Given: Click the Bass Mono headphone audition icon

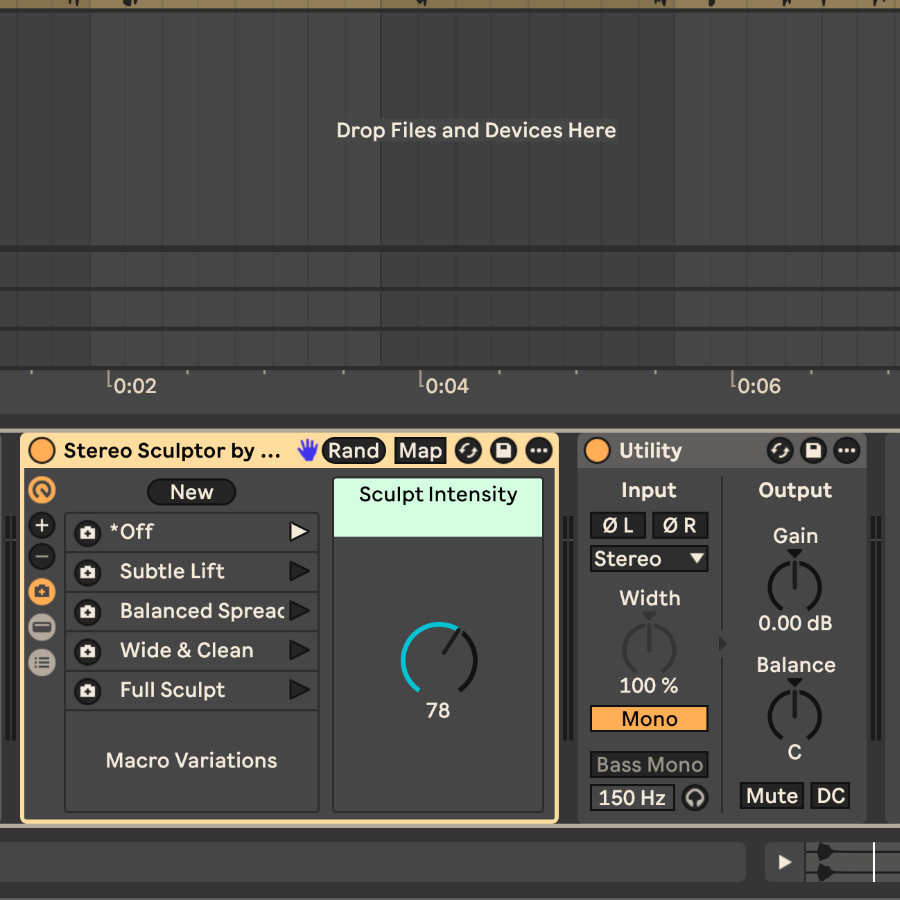Looking at the screenshot, I should click(694, 798).
